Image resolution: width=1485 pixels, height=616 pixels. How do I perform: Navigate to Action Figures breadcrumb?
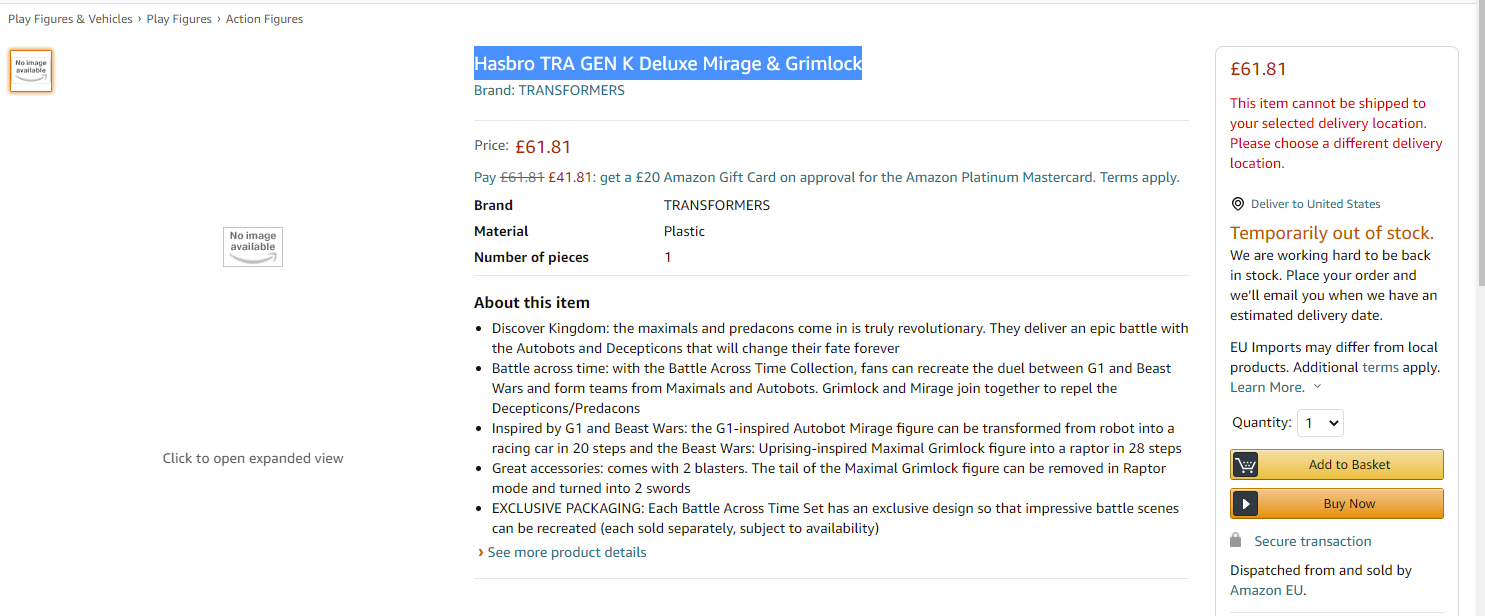264,19
